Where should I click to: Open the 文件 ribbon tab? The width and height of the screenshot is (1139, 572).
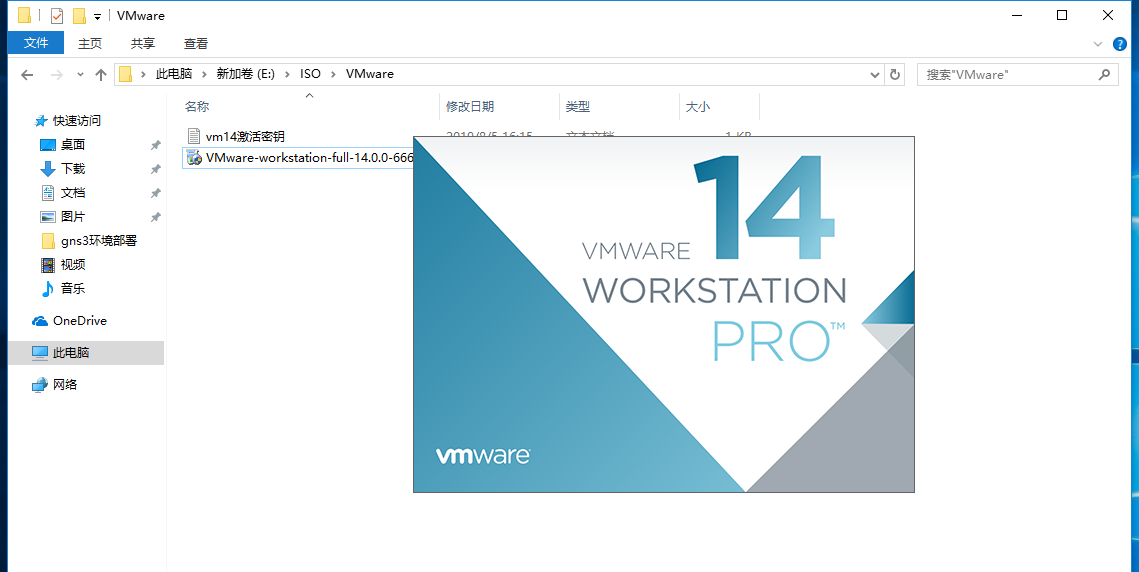[x=36, y=44]
